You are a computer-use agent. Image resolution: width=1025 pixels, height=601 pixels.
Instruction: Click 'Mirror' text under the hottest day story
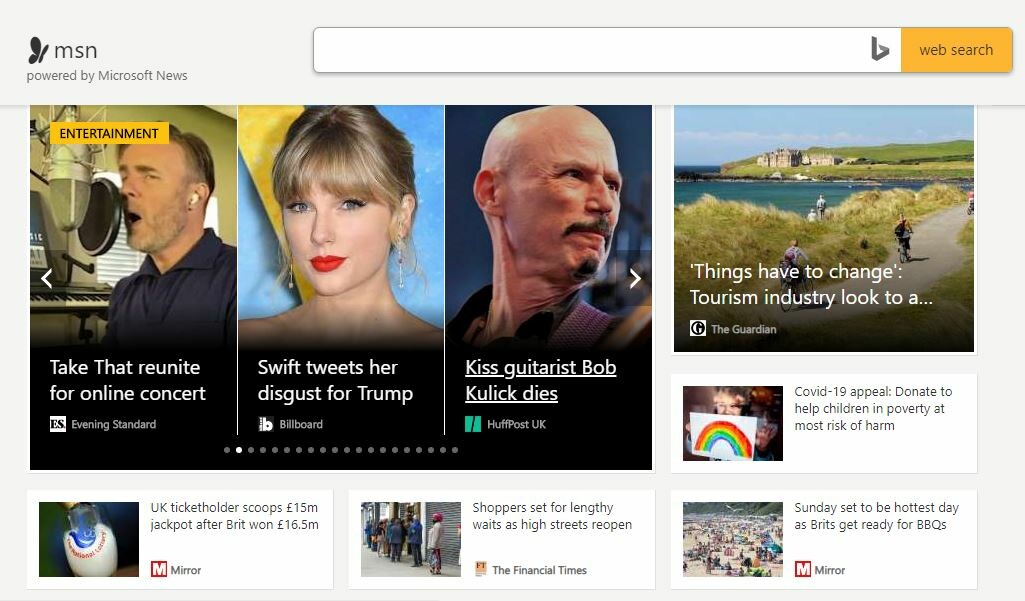(830, 570)
